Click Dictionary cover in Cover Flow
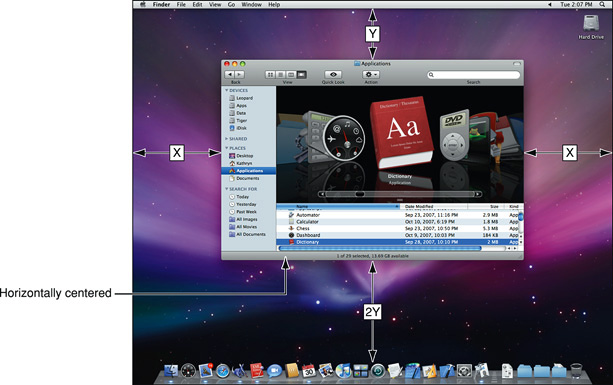This screenshot has height=385, width=613. (401, 132)
